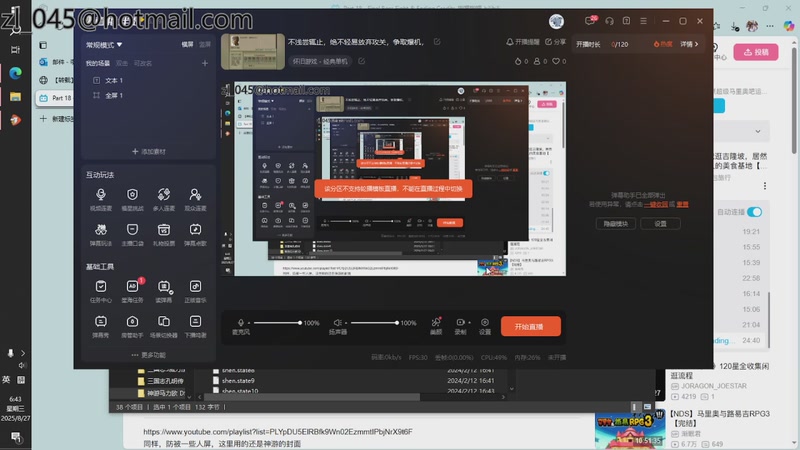
Task: Switch to 竖屏 portrait orientation
Action: (x=205, y=45)
